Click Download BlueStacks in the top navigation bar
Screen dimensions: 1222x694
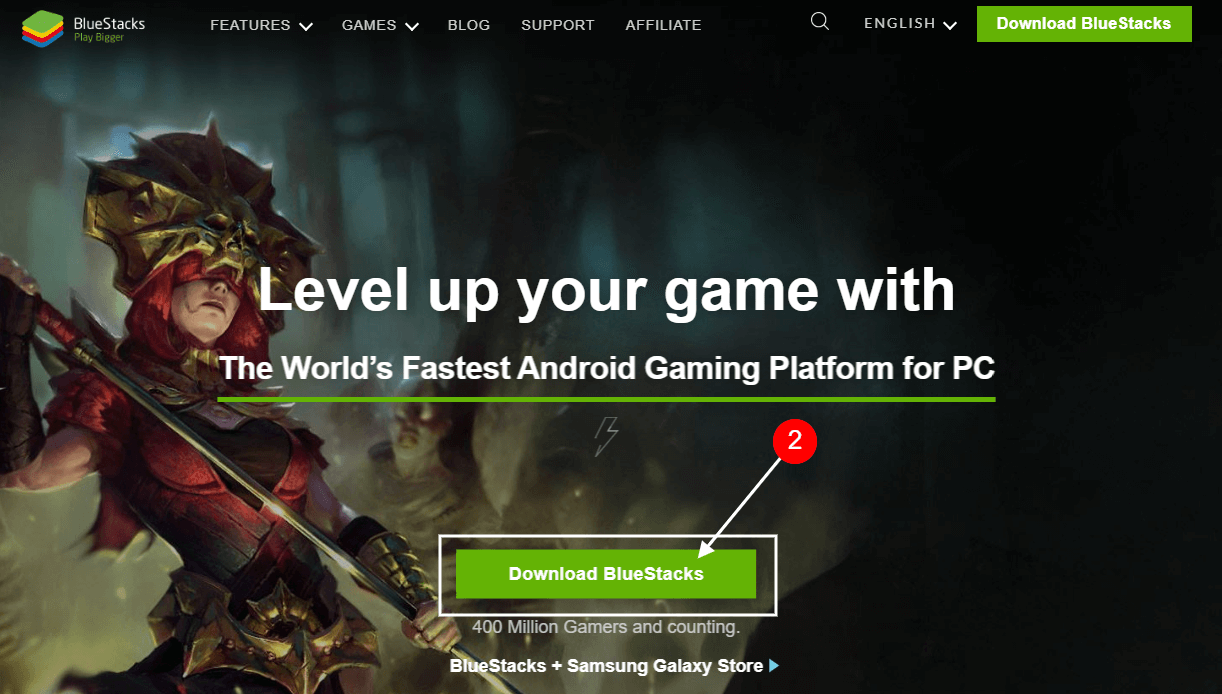point(1084,24)
